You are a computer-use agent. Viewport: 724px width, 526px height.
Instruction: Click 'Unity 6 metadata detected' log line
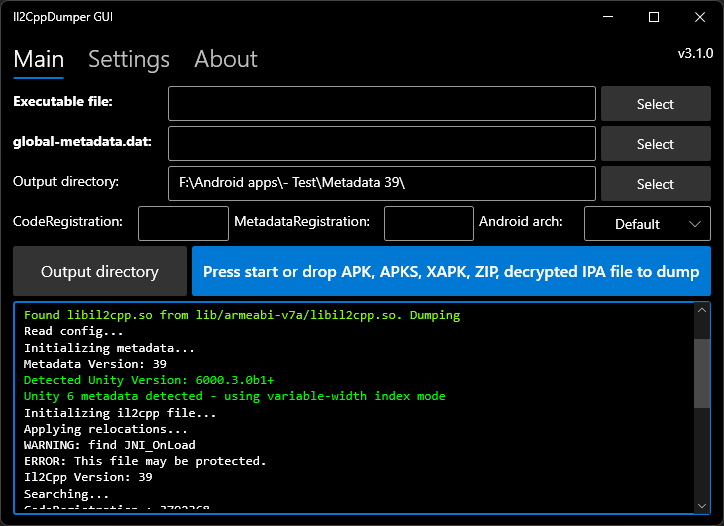[x=235, y=396]
